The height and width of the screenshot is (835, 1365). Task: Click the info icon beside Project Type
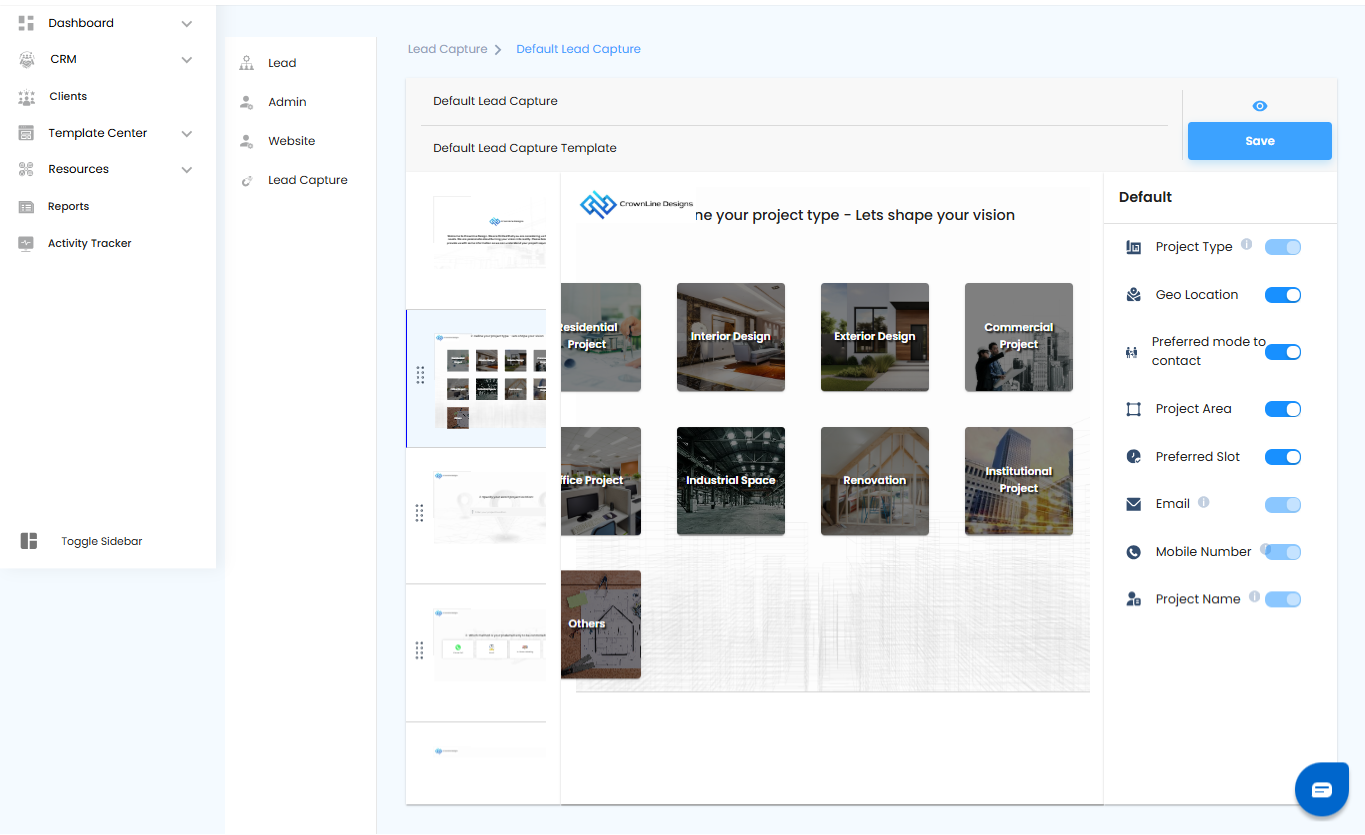pyautogui.click(x=1246, y=244)
